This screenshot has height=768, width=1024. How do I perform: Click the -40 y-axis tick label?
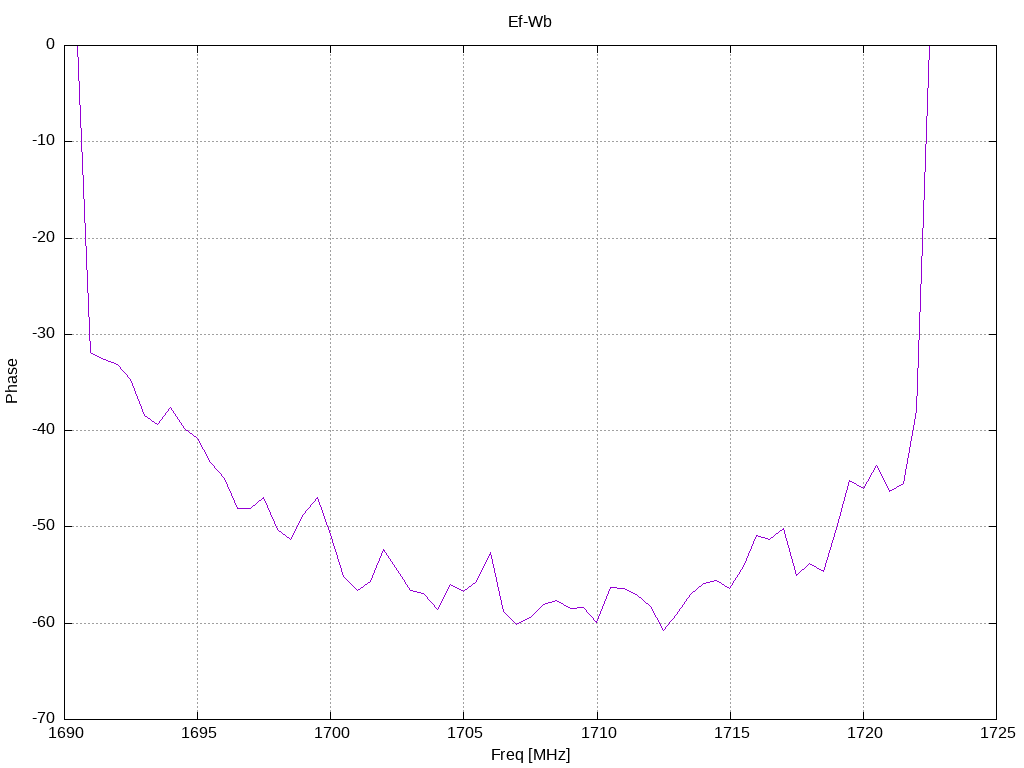tap(44, 430)
